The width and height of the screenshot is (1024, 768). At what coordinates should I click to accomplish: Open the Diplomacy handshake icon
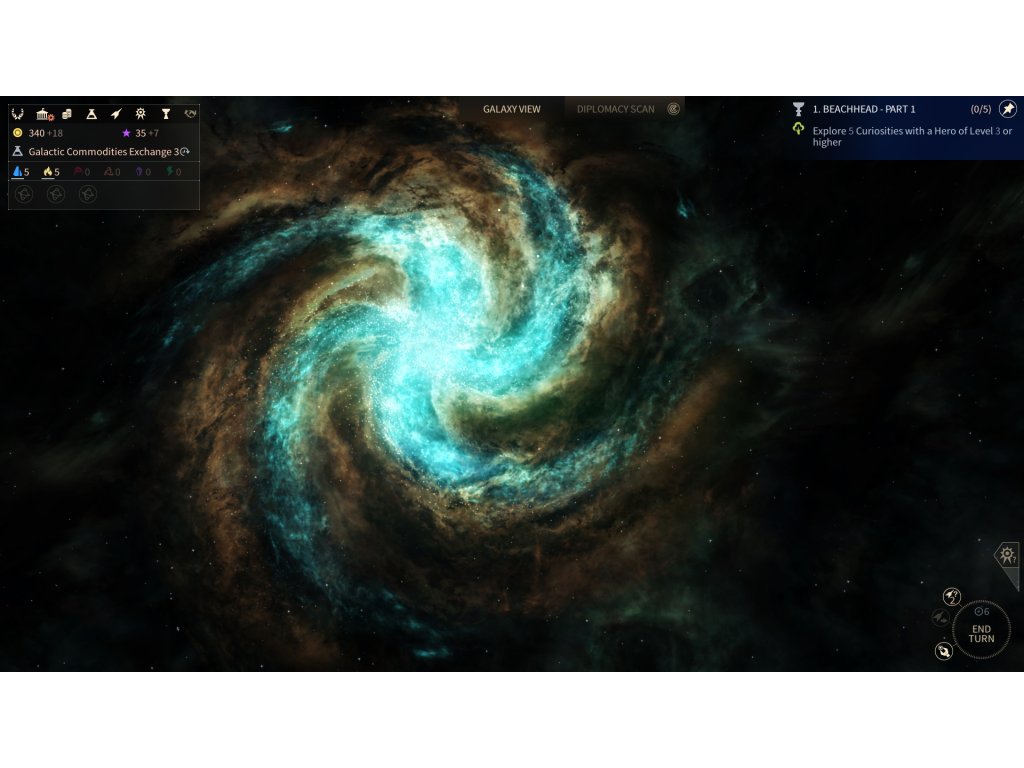click(x=190, y=114)
